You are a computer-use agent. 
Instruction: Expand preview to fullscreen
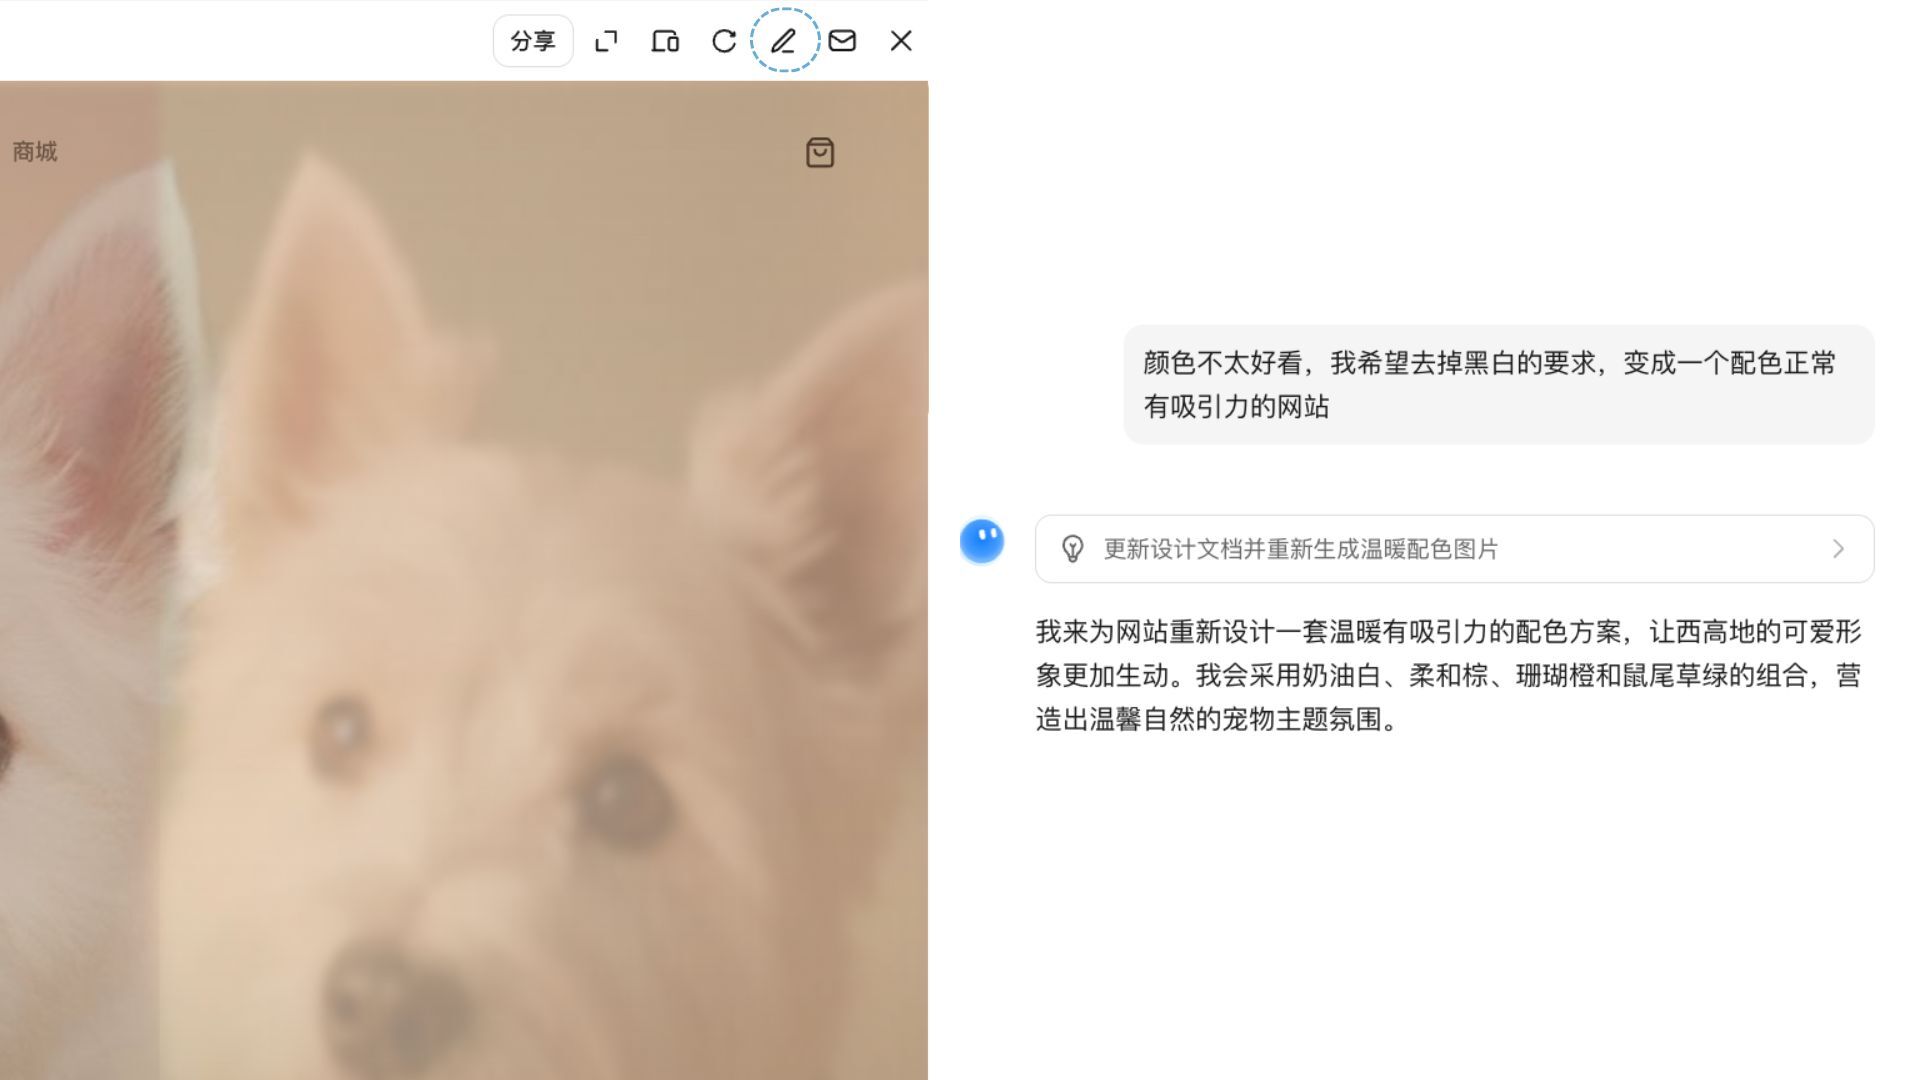606,41
